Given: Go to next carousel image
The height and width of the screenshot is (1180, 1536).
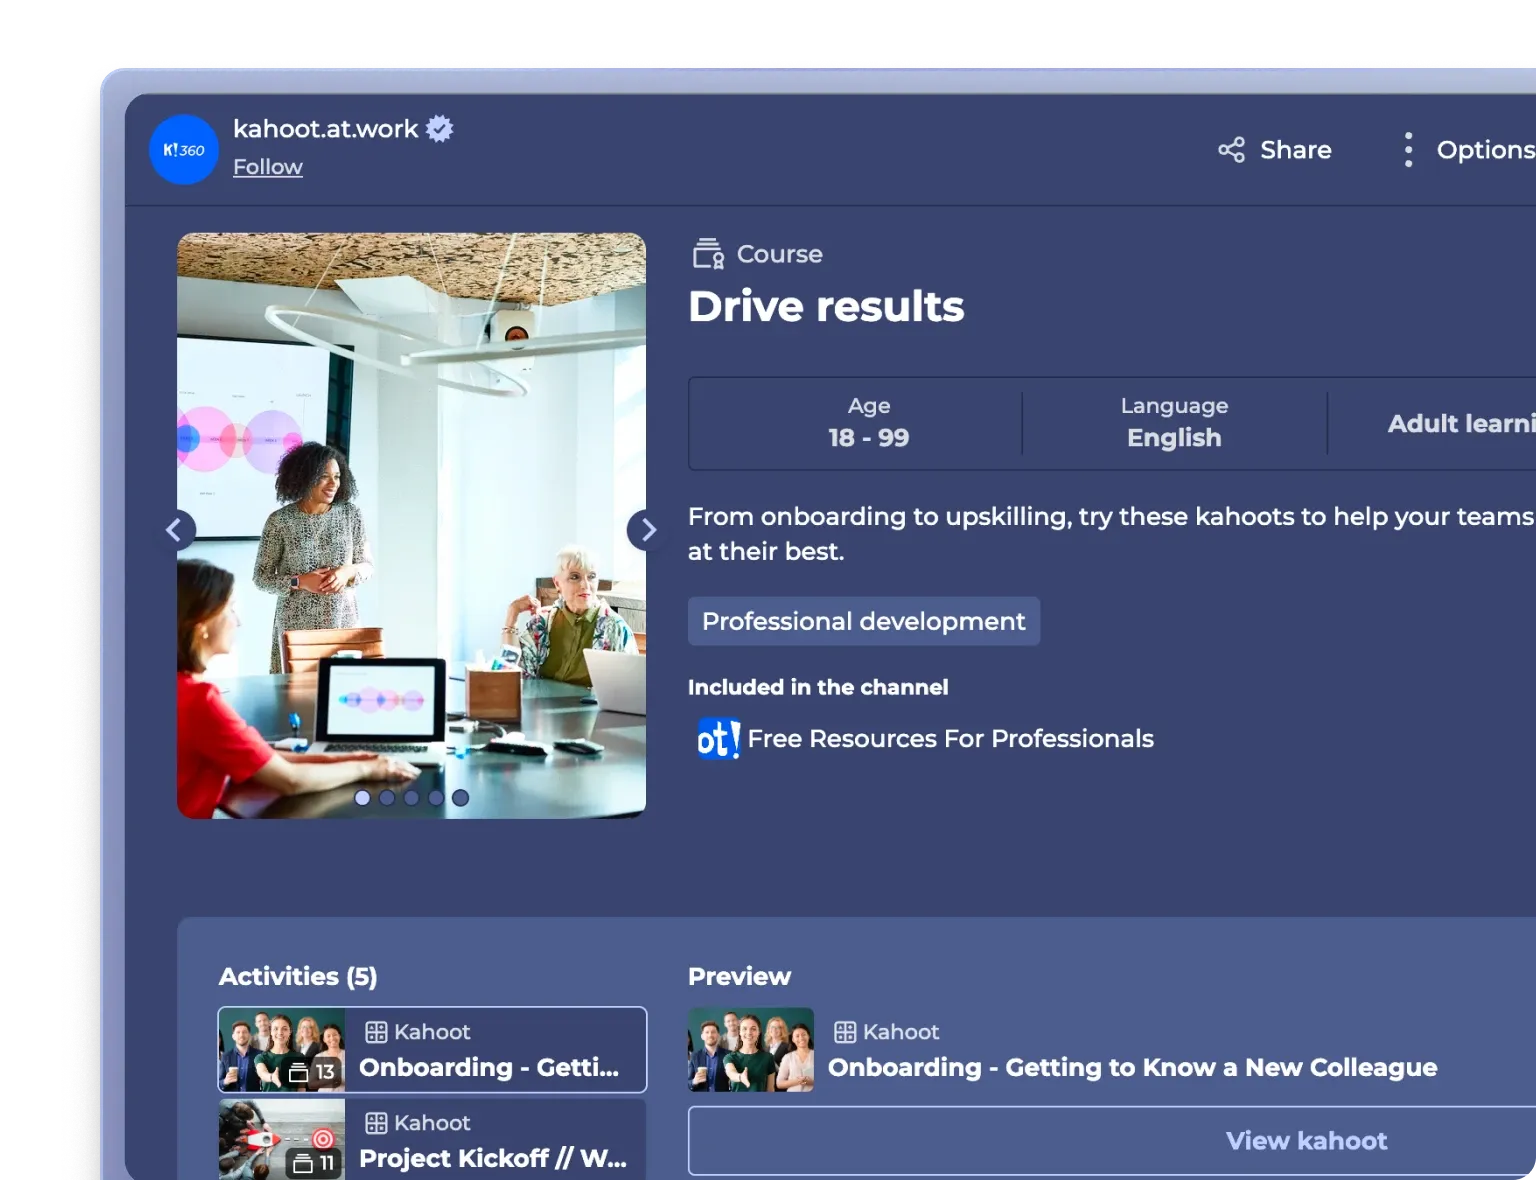Looking at the screenshot, I should [x=648, y=530].
